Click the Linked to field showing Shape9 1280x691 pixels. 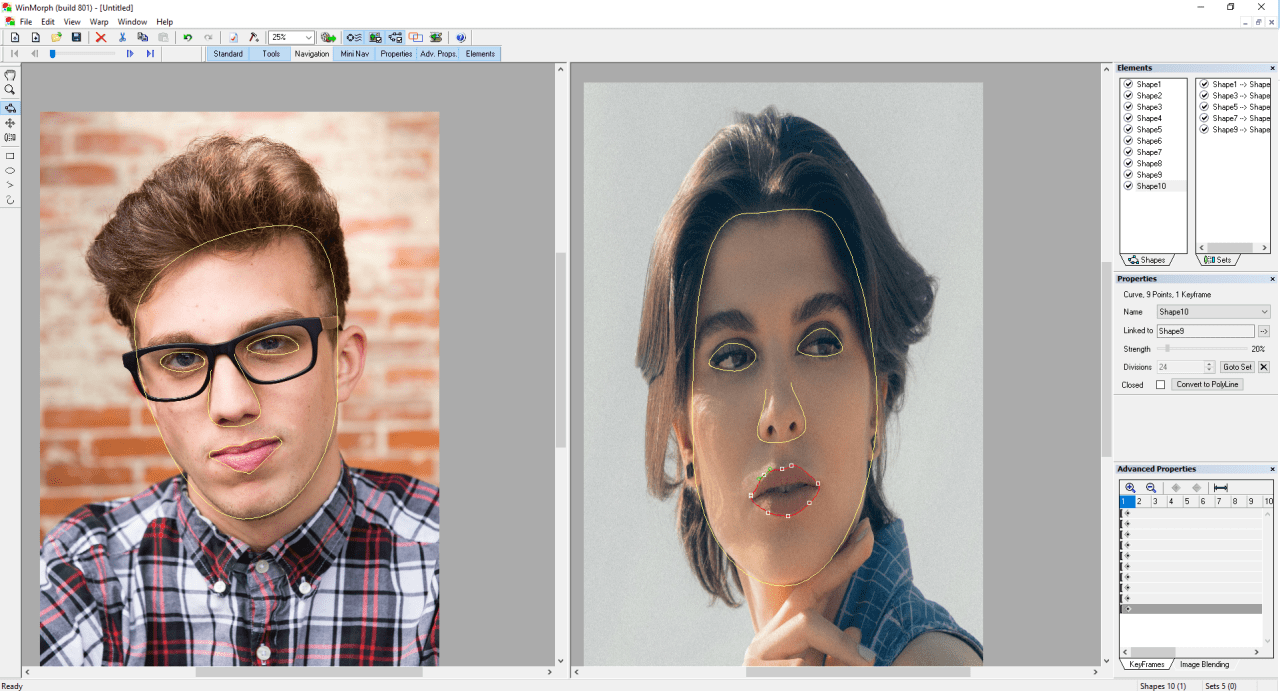1205,331
